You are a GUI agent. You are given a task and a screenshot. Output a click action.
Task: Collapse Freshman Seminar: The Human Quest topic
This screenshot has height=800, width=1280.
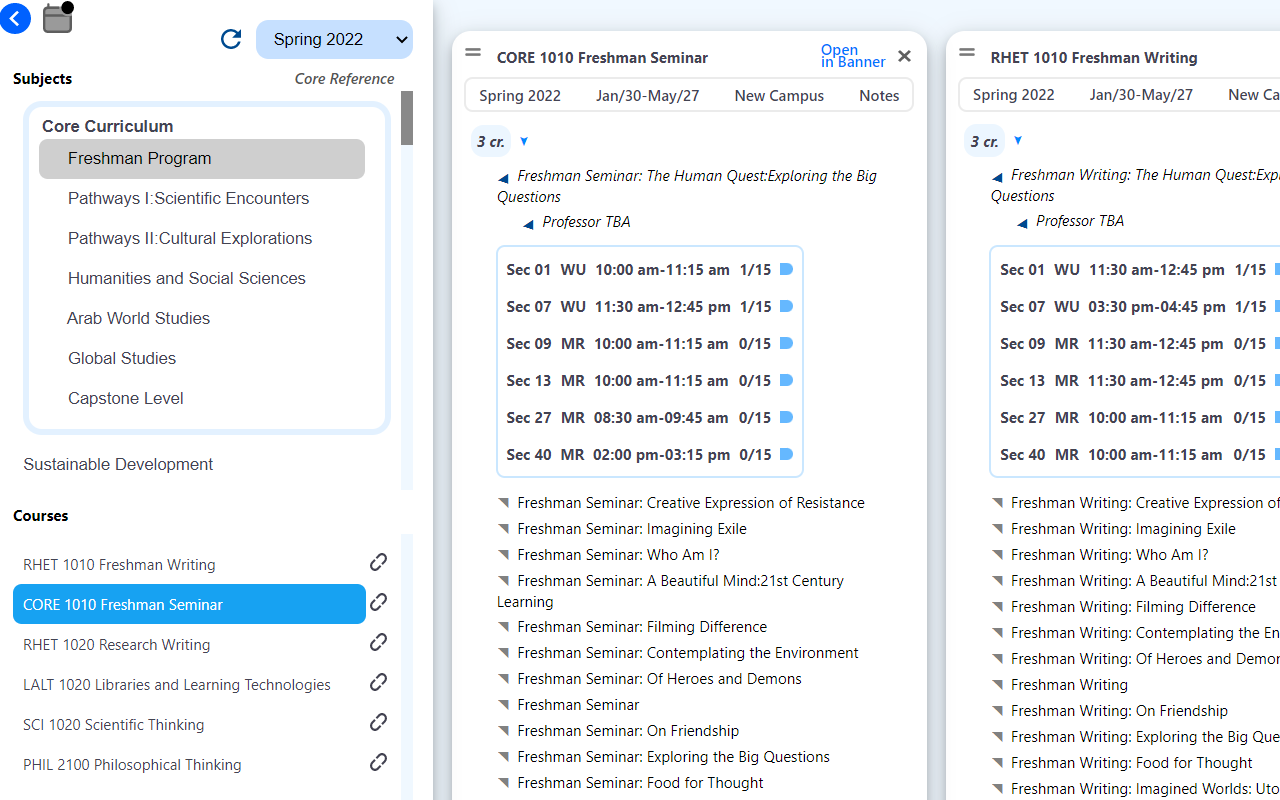pyautogui.click(x=503, y=178)
